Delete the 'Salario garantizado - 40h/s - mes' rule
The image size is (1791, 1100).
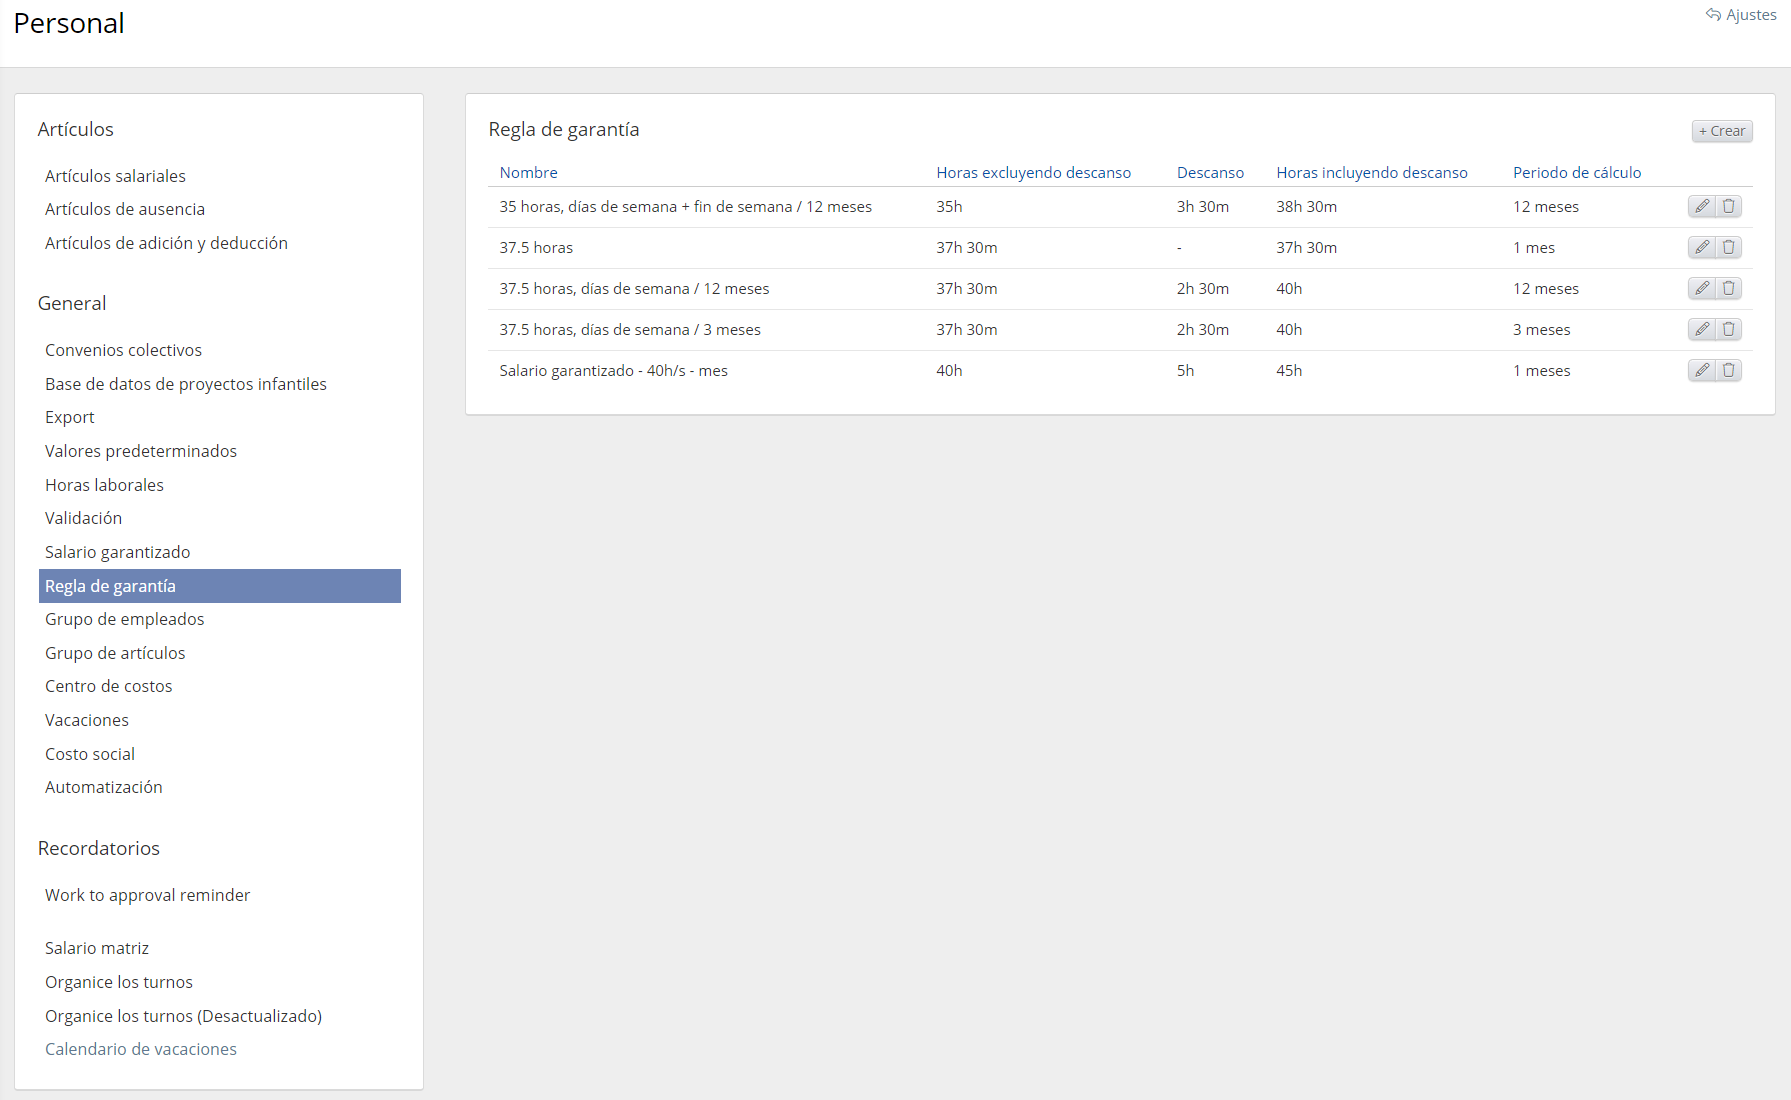tap(1728, 370)
